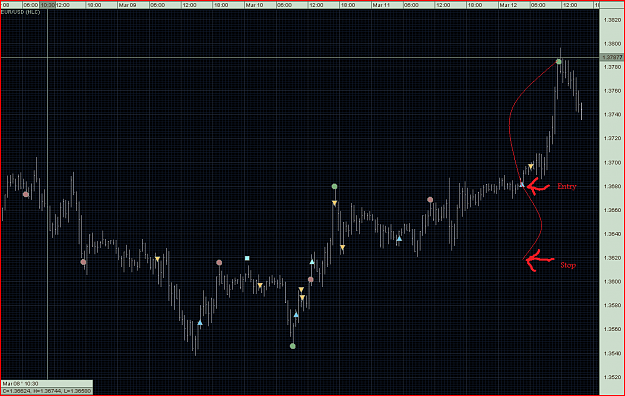Viewport: 625px width, 396px height.
Task: Select the green circle at the 1.3540 low
Action: pos(293,346)
